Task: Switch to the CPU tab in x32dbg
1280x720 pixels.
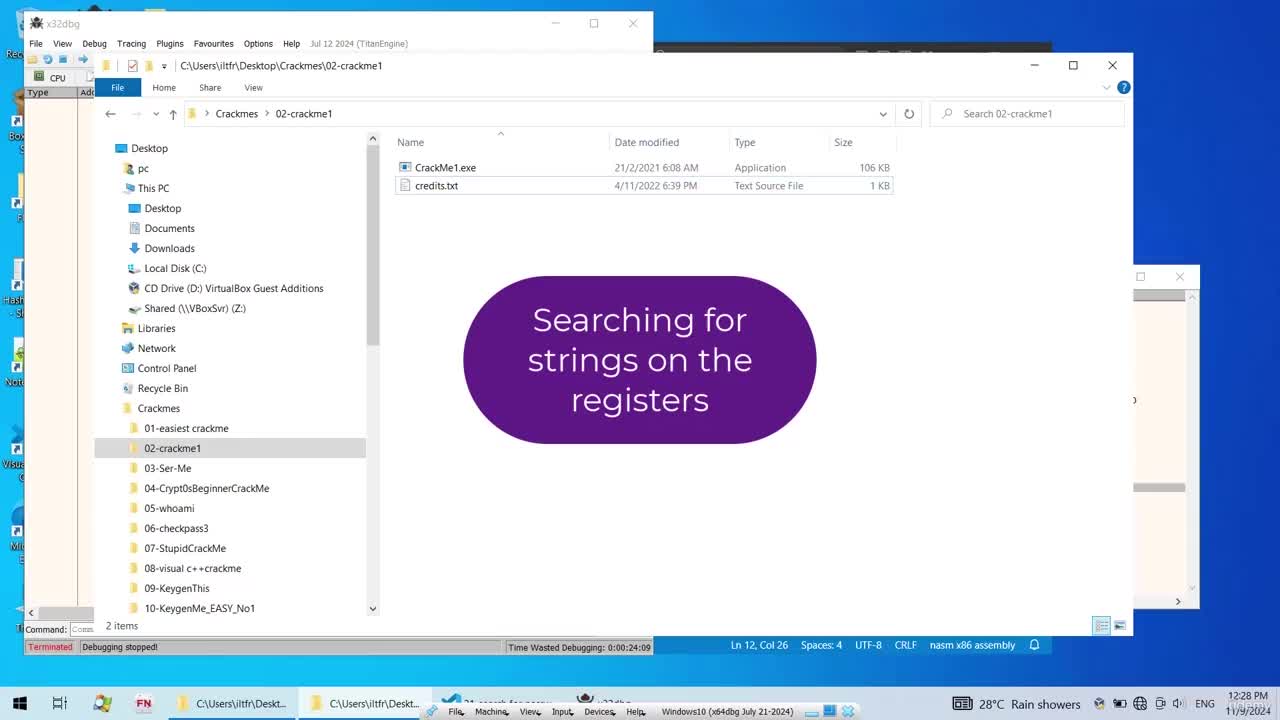Action: 50,77
